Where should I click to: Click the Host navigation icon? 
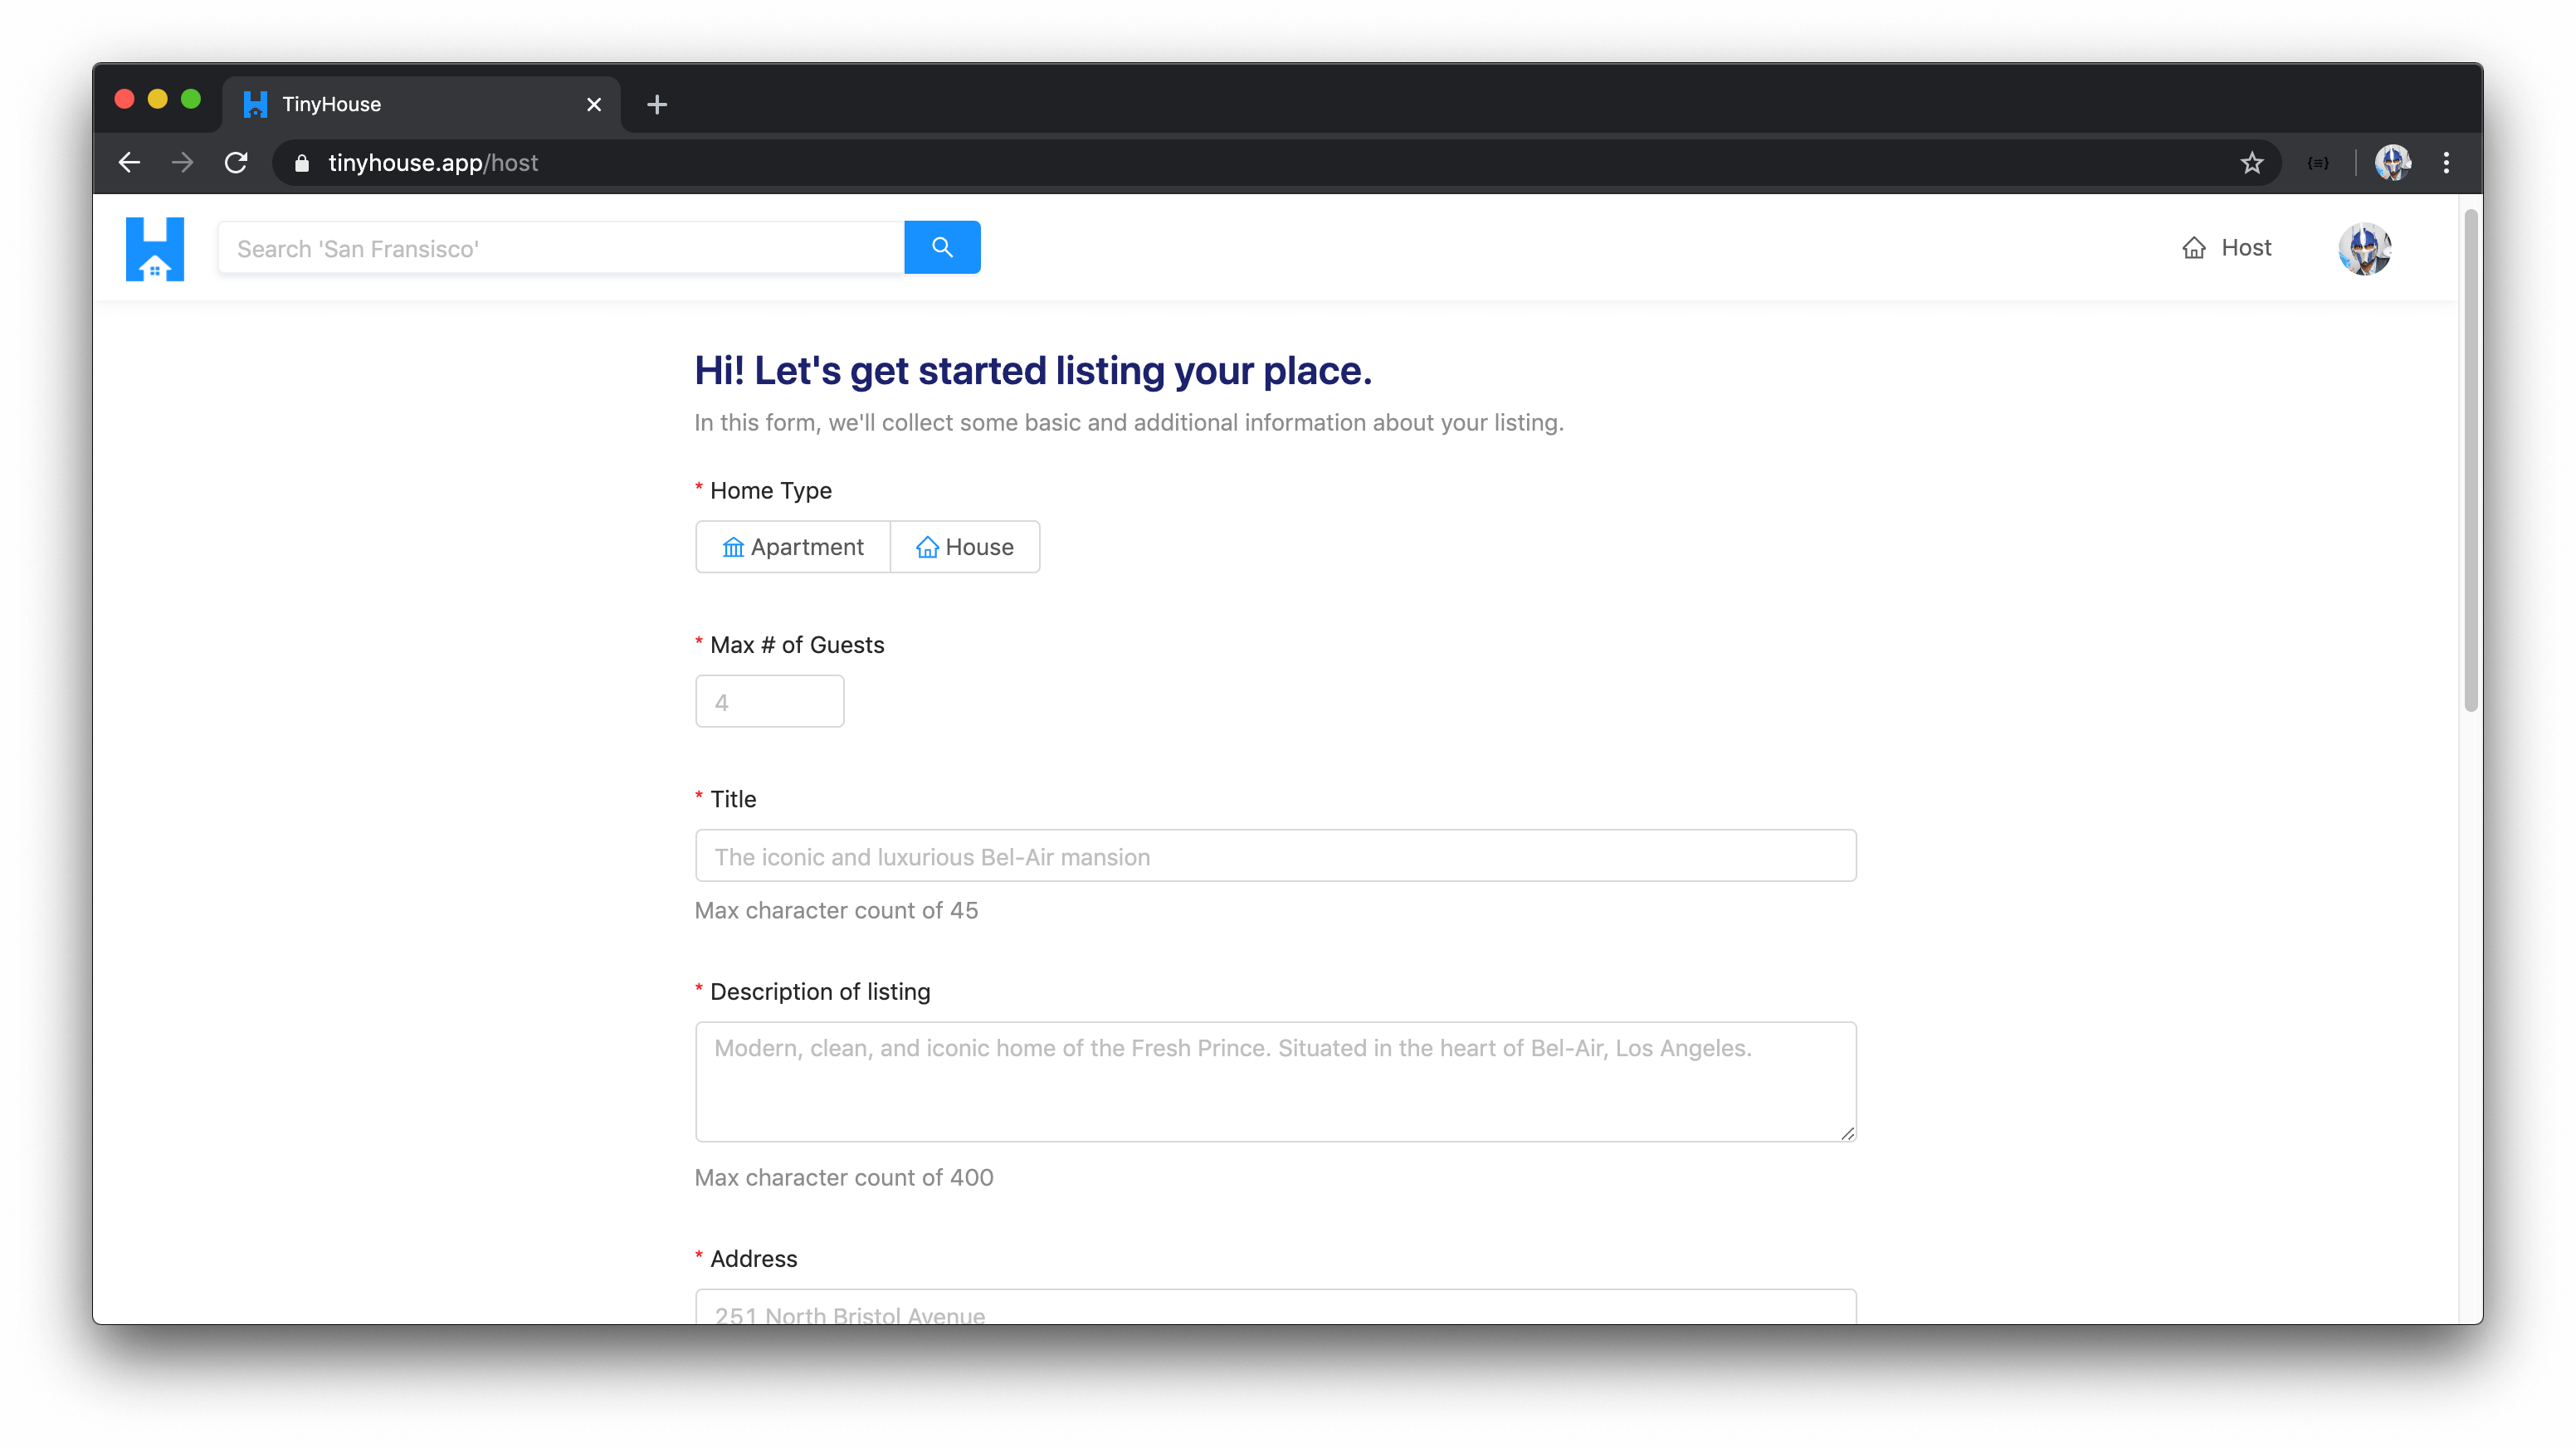tap(2194, 247)
